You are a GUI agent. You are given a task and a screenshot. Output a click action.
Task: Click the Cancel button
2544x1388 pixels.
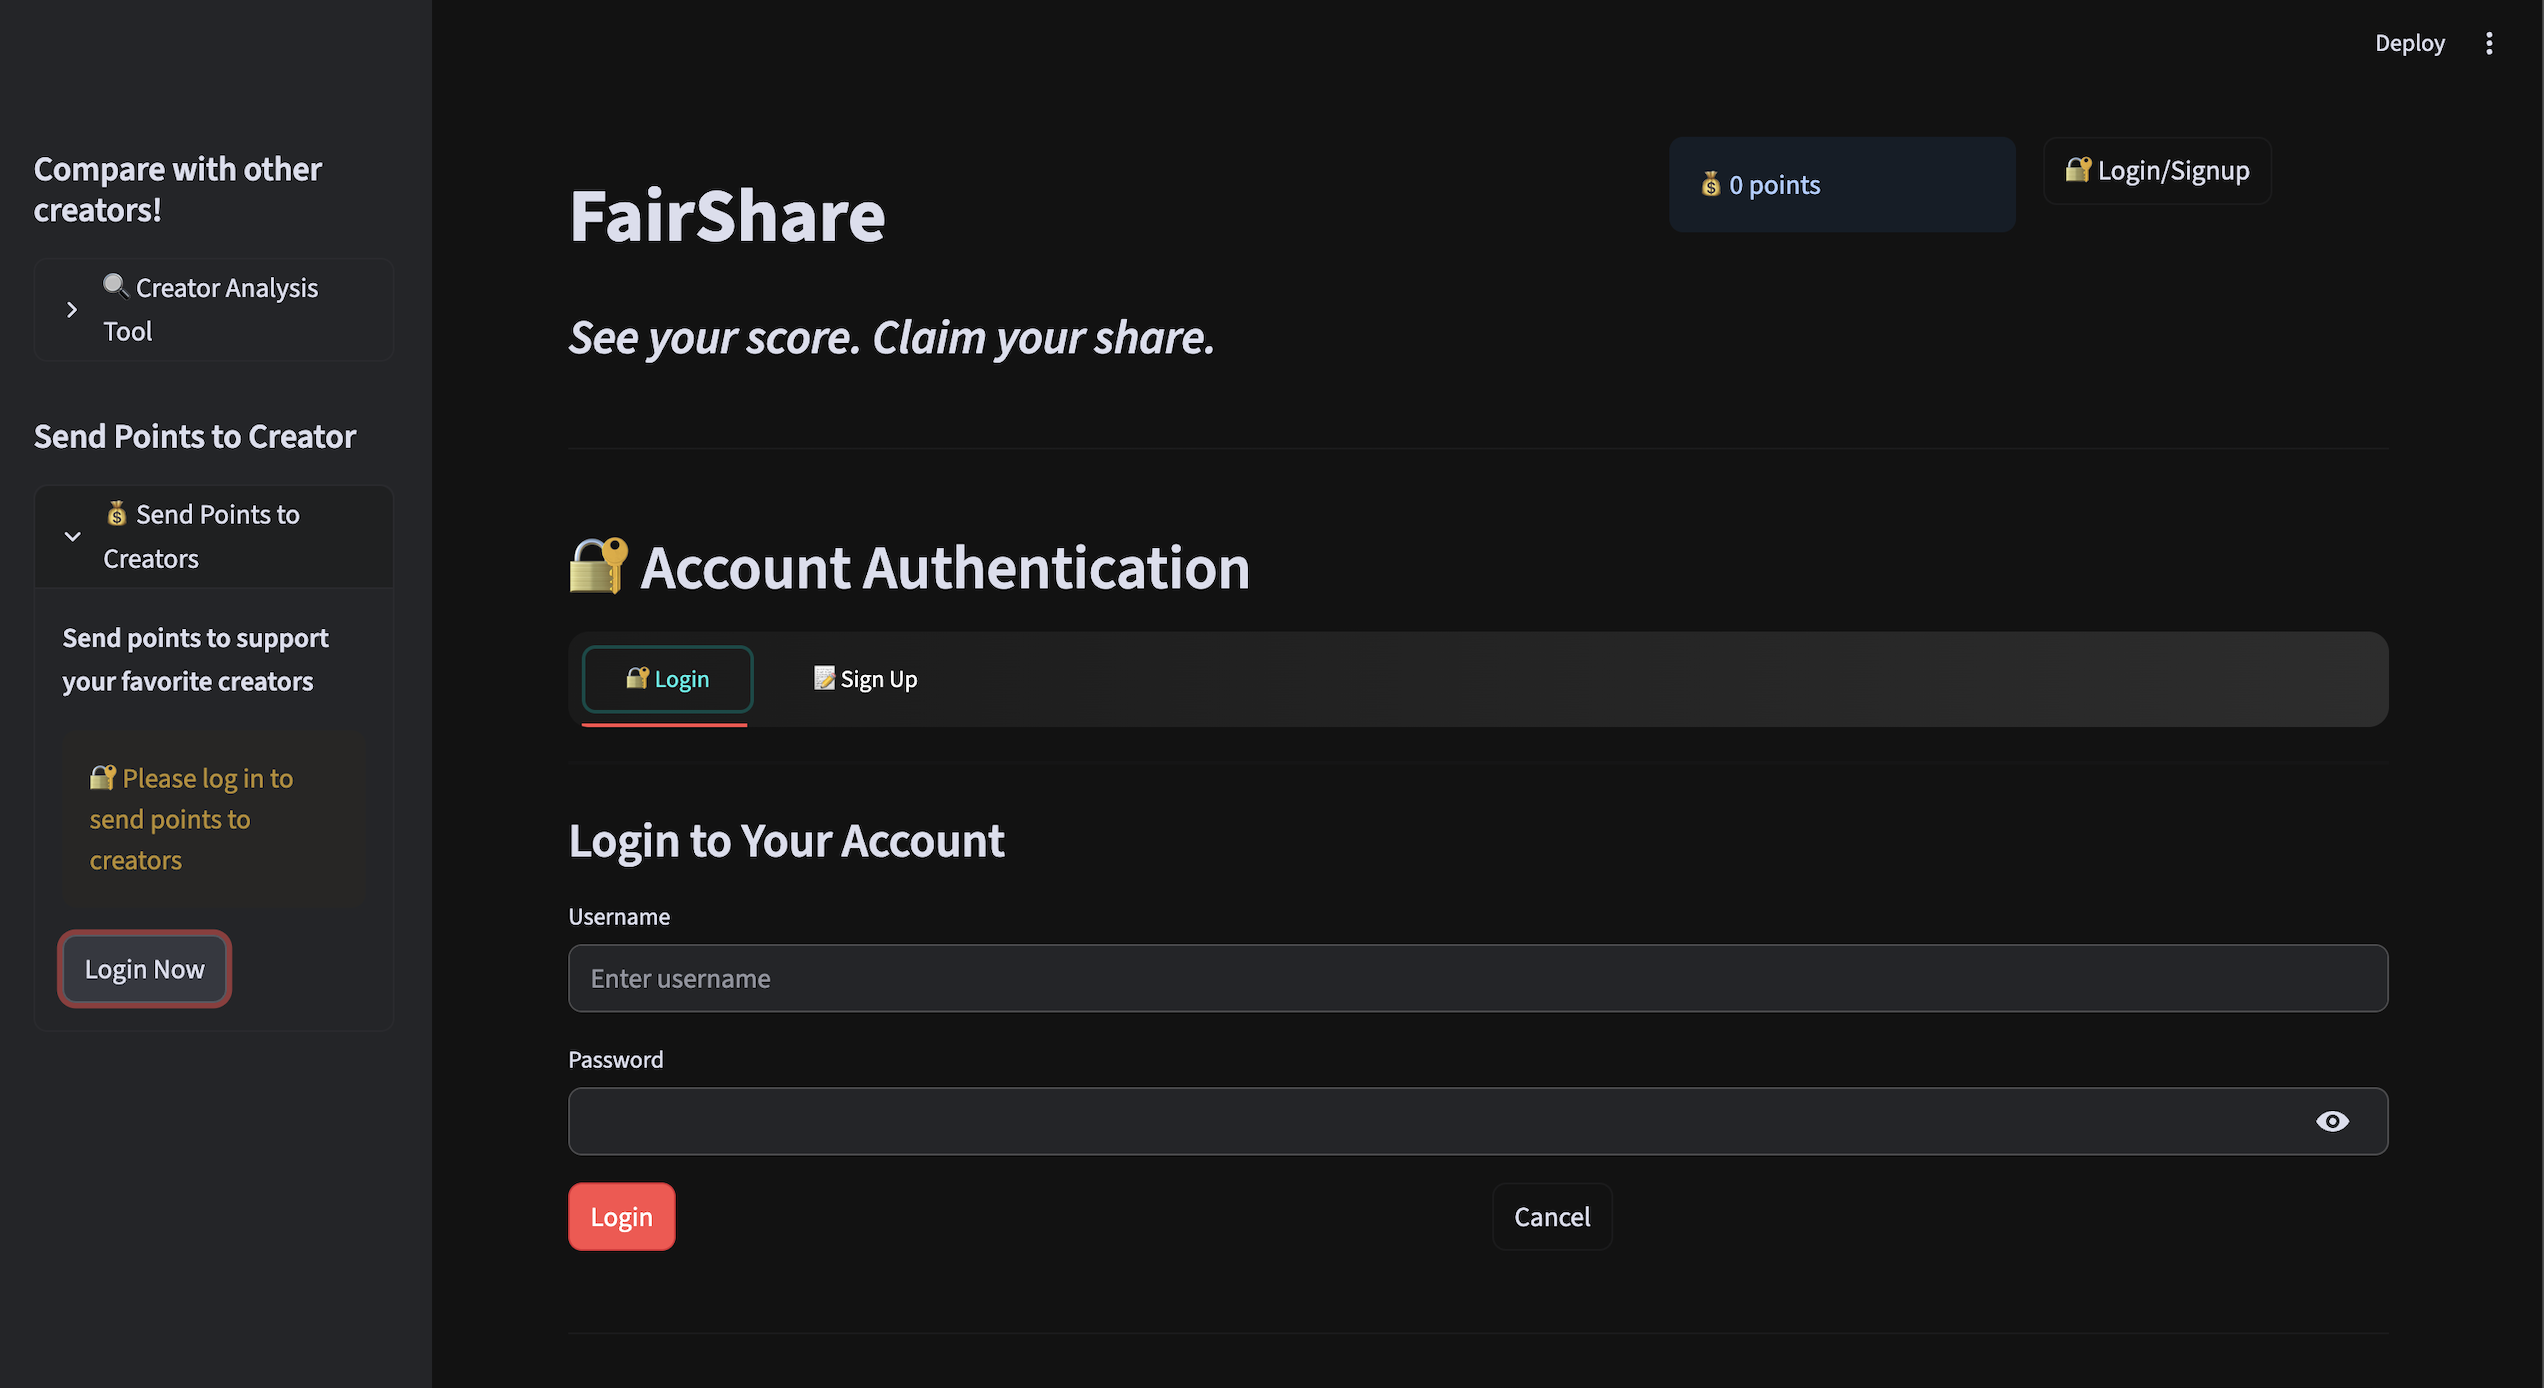coord(1551,1217)
